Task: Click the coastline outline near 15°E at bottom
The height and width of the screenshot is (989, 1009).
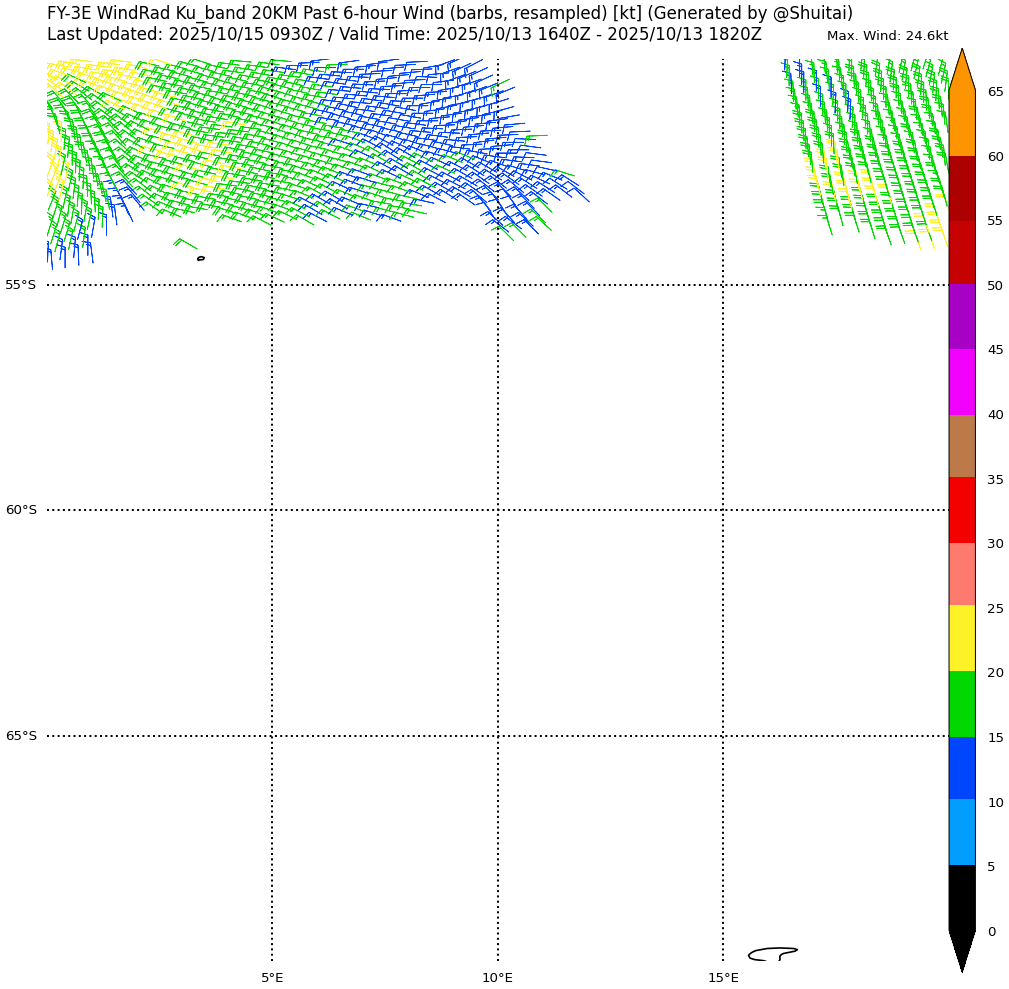Action: 772,953
